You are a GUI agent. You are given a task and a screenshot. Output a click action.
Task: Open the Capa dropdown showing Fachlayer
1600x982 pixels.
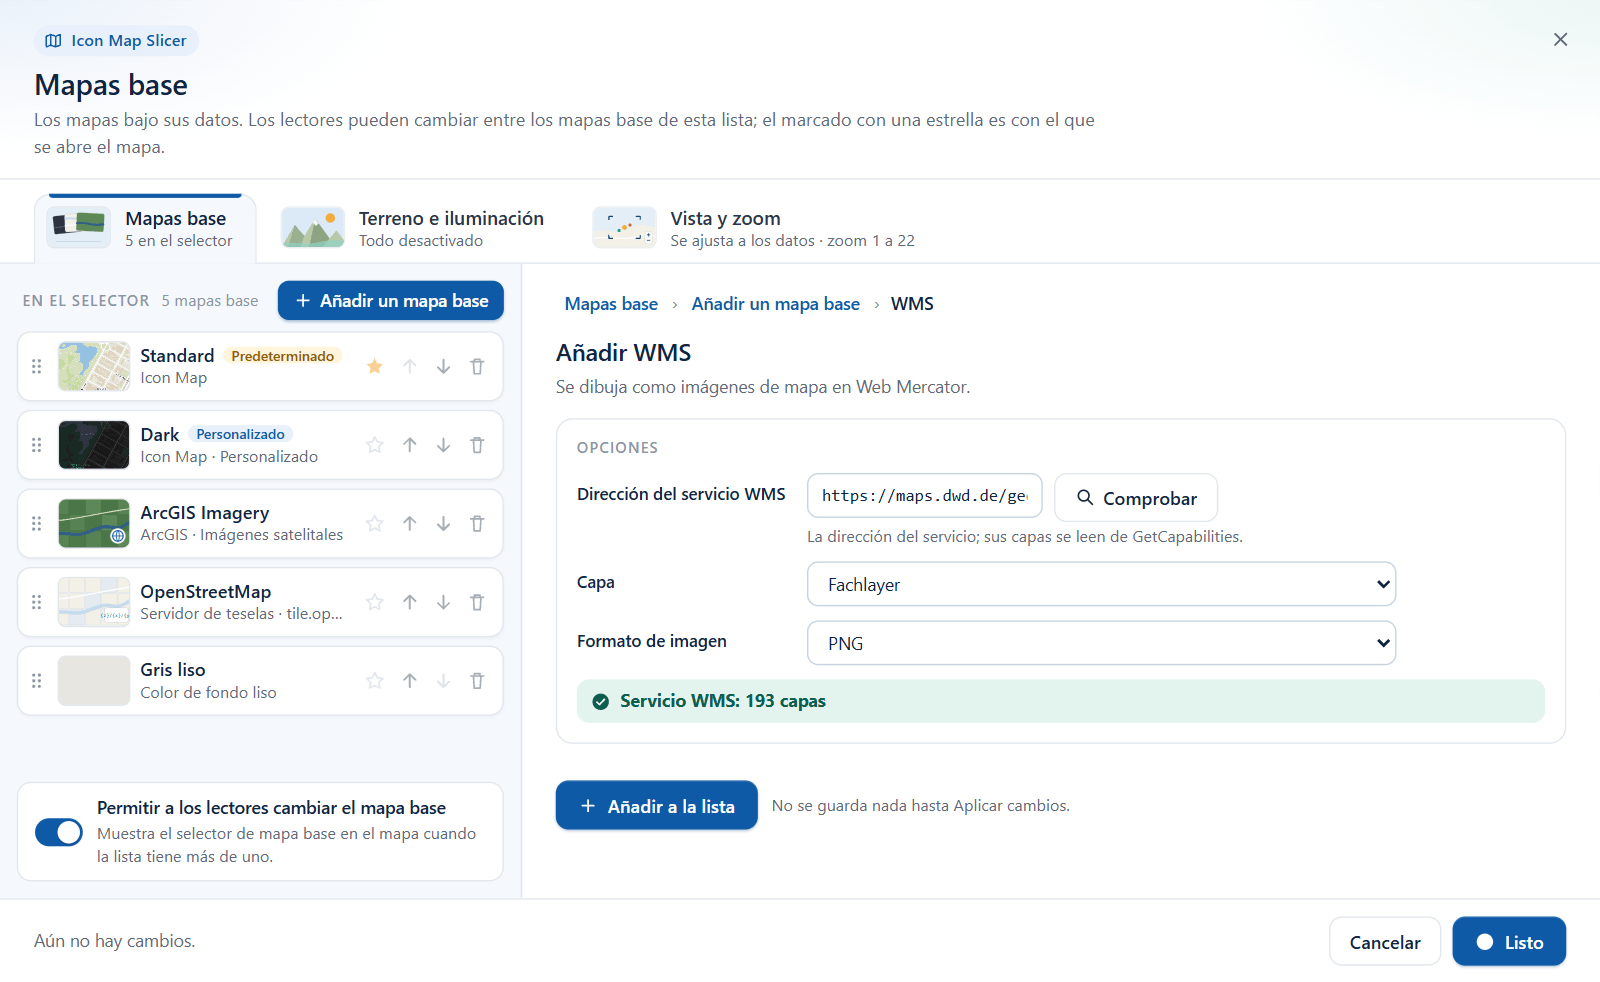tap(1101, 584)
